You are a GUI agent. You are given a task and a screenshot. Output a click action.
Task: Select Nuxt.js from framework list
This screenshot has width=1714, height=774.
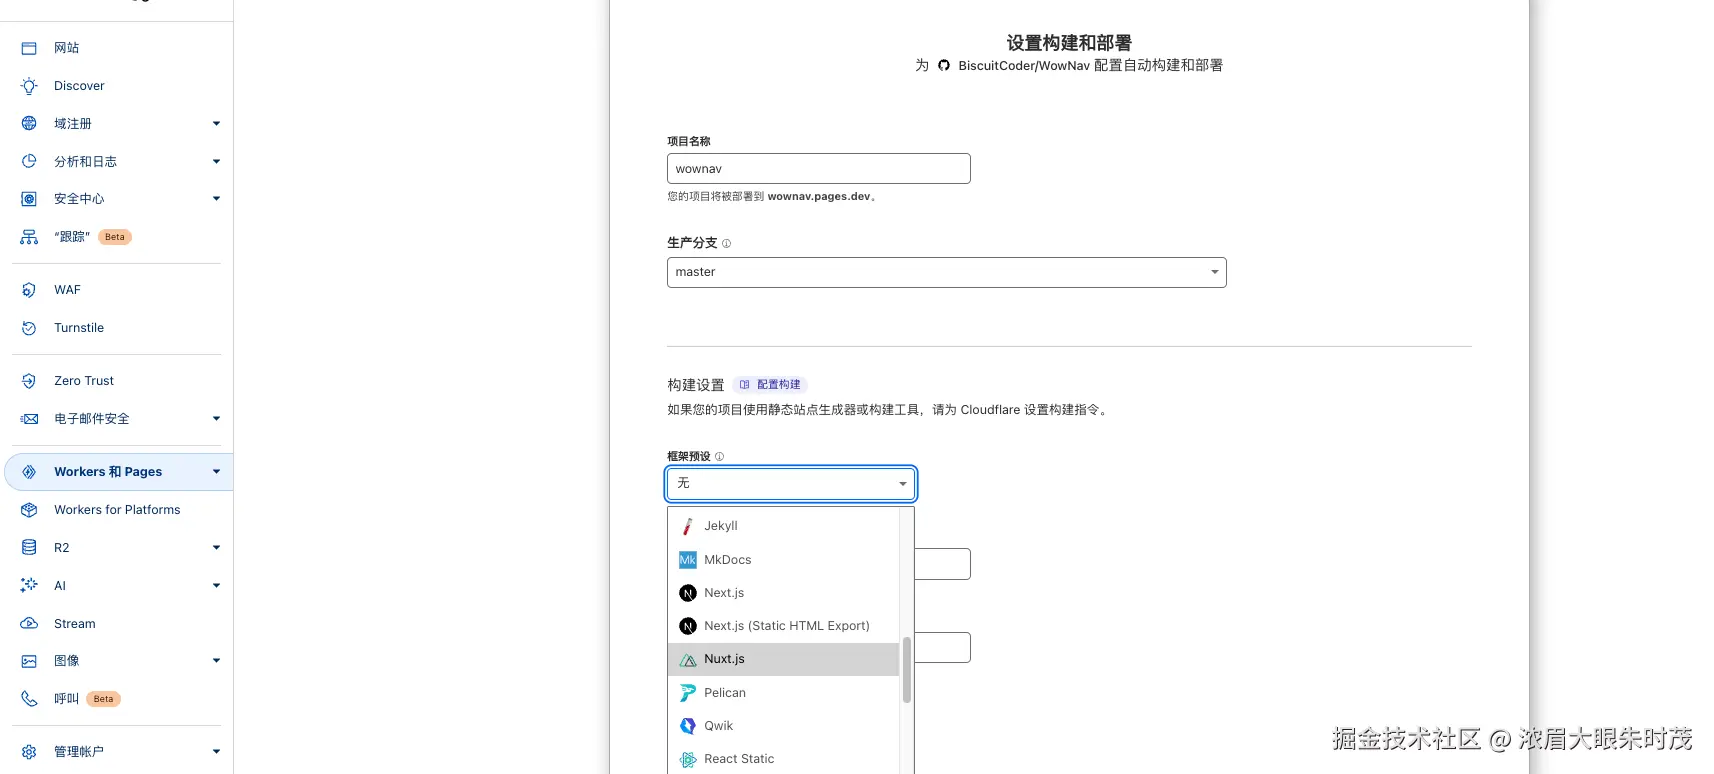point(784,659)
